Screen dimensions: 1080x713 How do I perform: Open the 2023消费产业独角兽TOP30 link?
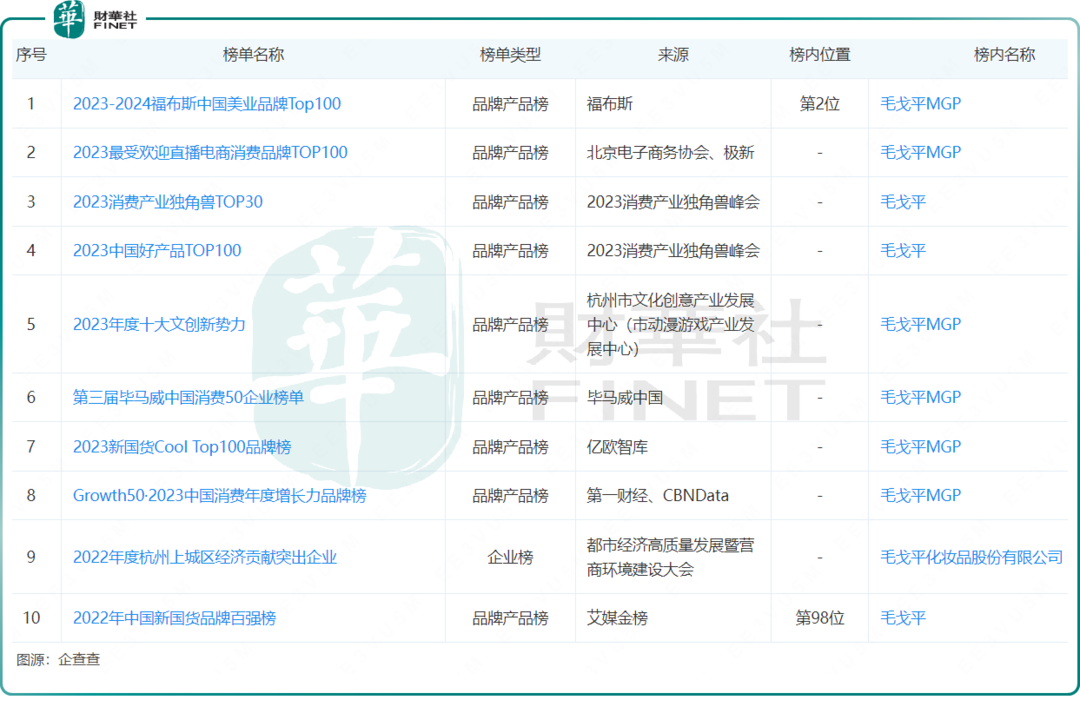(x=168, y=202)
